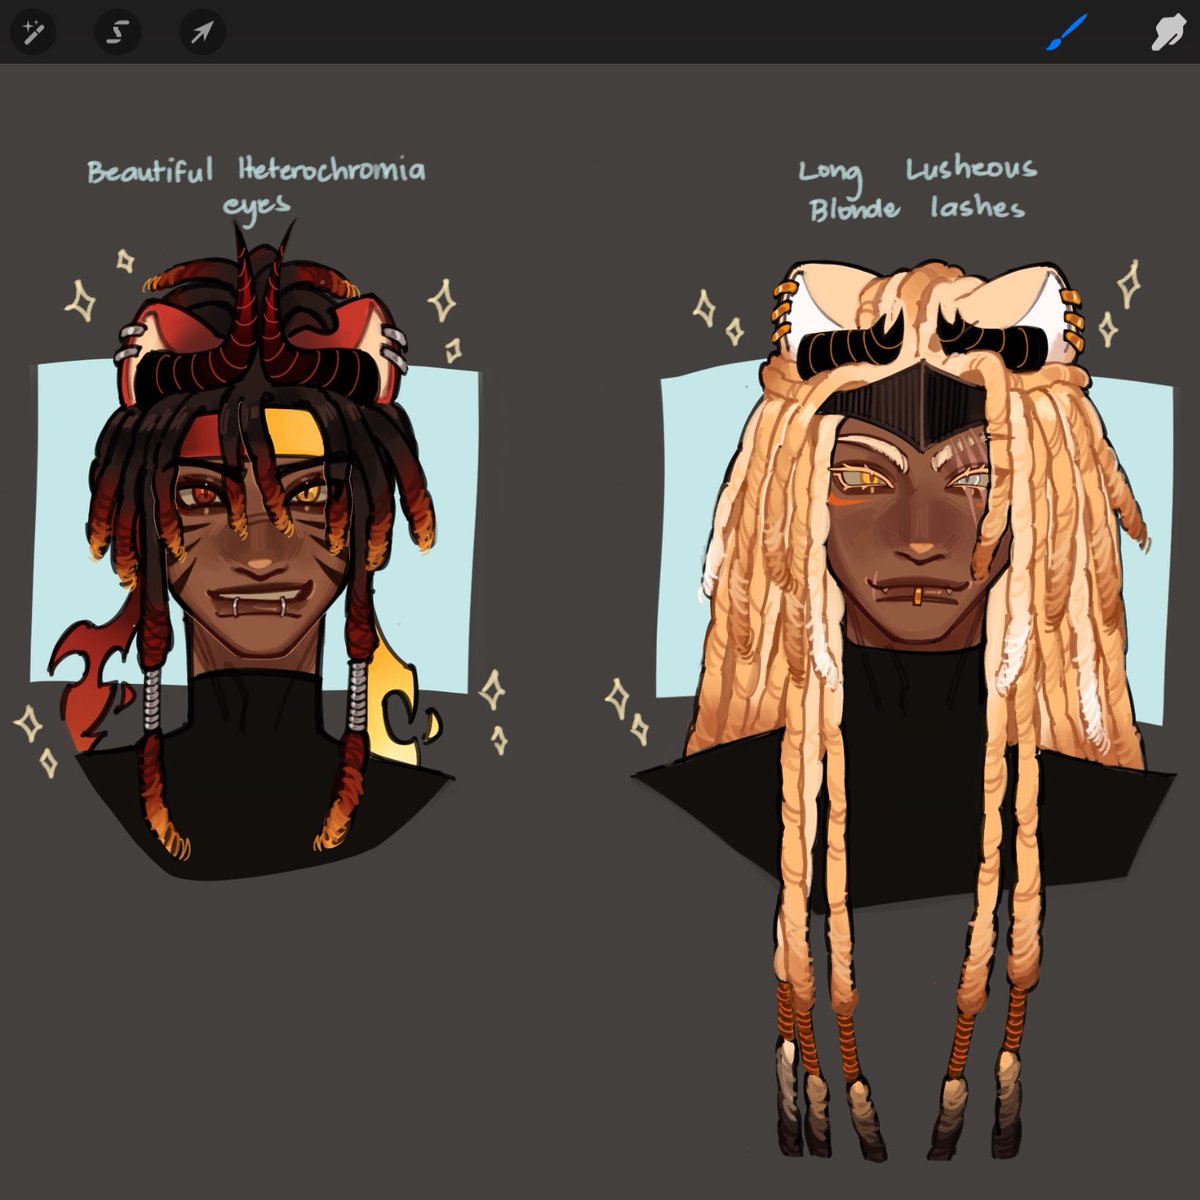Open the Adjustments magic wand menu
The width and height of the screenshot is (1200, 1200).
[x=32, y=33]
